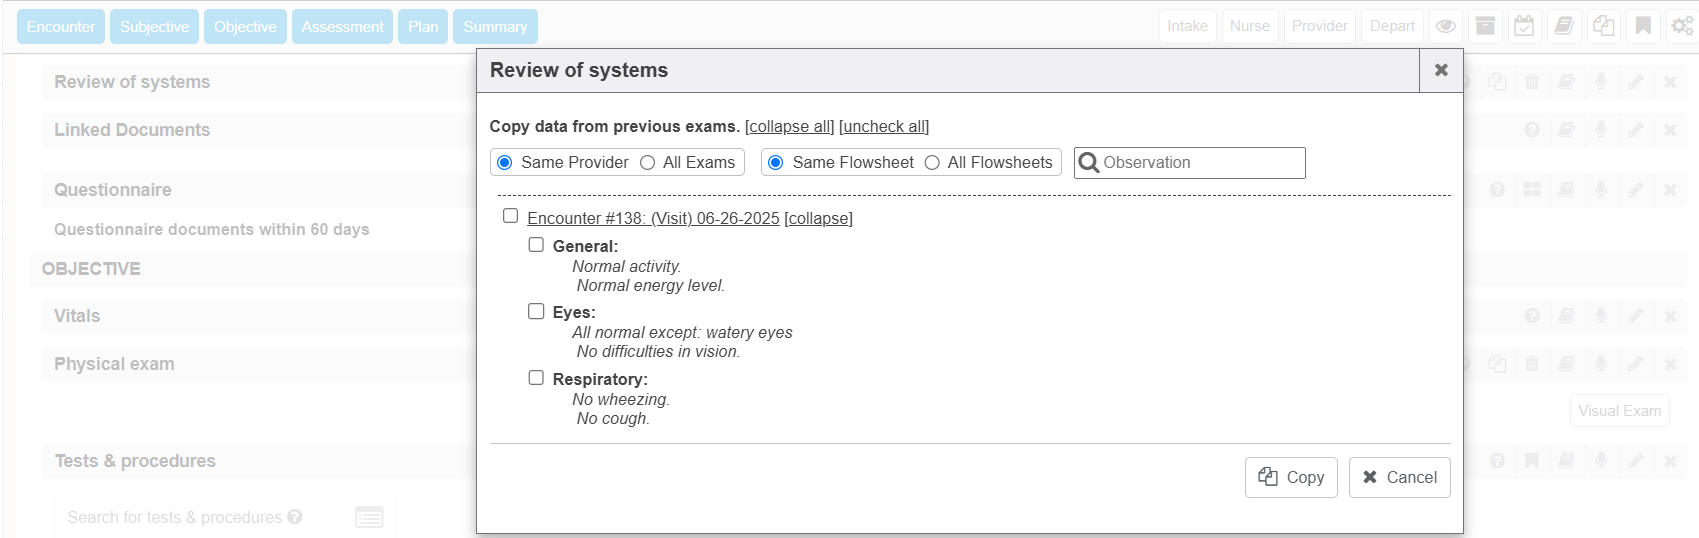This screenshot has height=538, width=1699.
Task: Check the General checkbox
Action: (x=536, y=245)
